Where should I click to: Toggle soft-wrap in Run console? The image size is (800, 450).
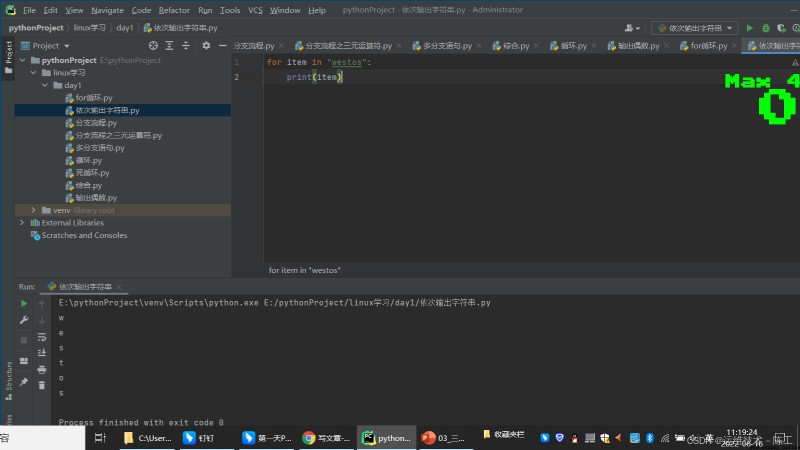(42, 337)
